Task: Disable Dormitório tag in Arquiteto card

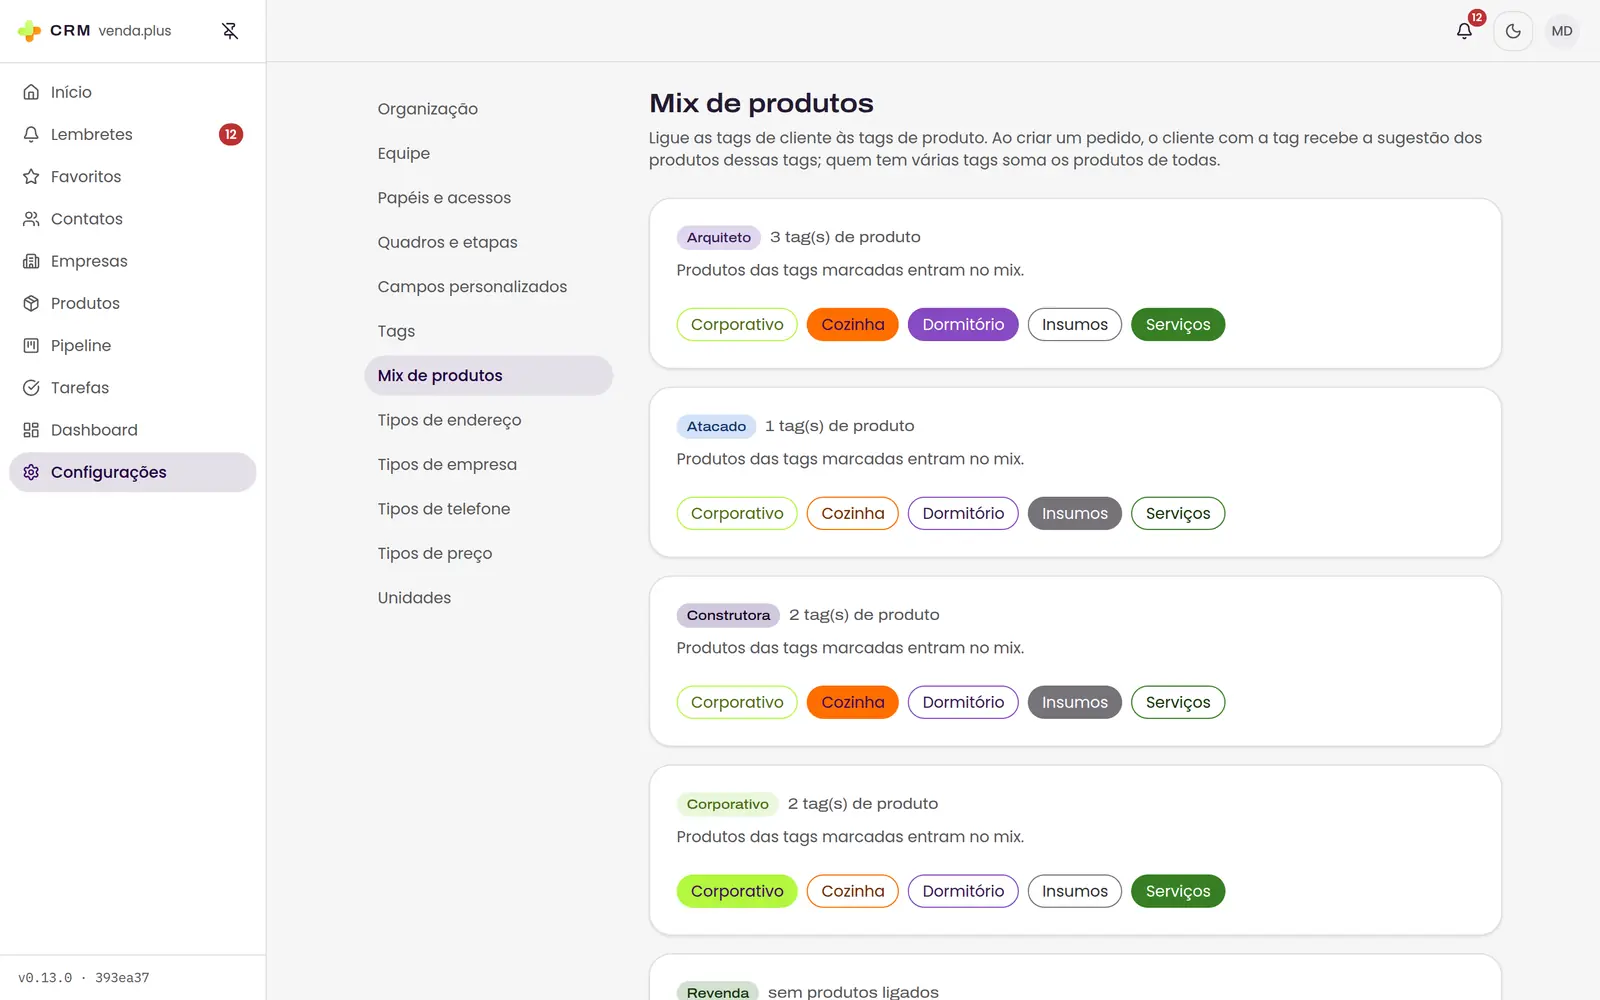Action: point(963,325)
